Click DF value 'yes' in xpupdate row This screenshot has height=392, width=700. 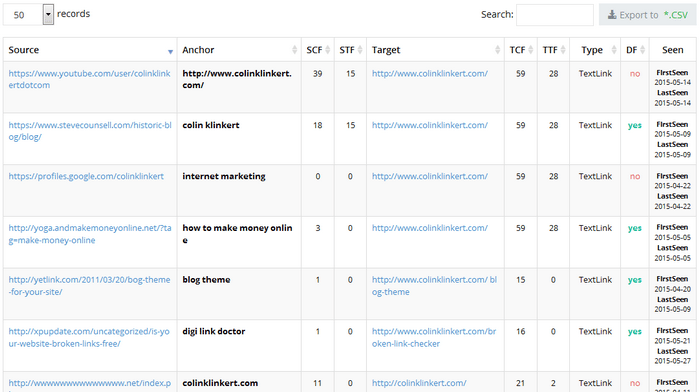tap(635, 332)
